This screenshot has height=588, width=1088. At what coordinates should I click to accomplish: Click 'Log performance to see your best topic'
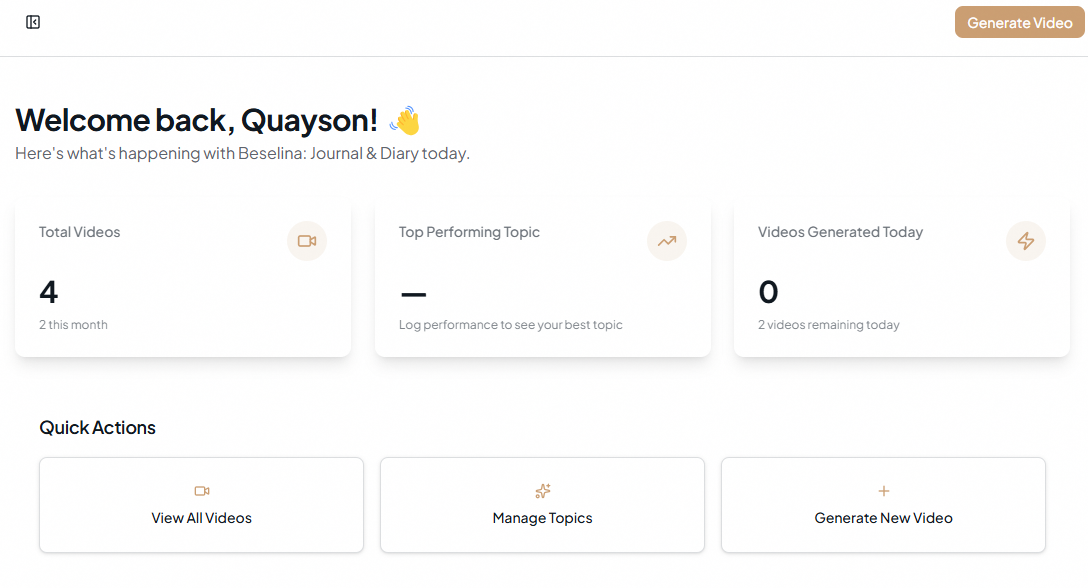(511, 324)
